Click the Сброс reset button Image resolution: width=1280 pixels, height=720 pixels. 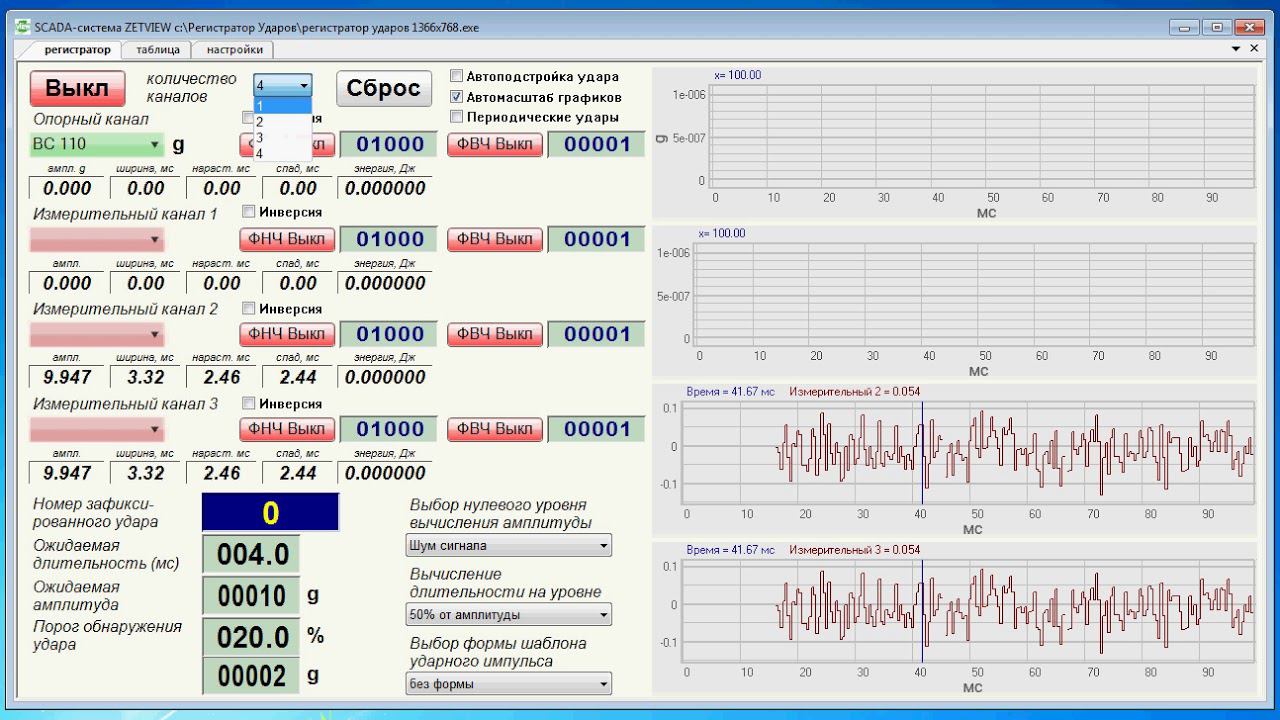pyautogui.click(x=383, y=88)
